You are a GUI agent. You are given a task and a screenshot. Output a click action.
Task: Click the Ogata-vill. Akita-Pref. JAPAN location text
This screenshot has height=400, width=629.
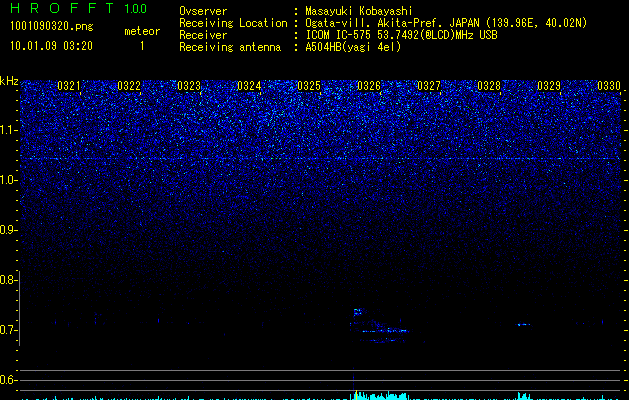coord(446,23)
